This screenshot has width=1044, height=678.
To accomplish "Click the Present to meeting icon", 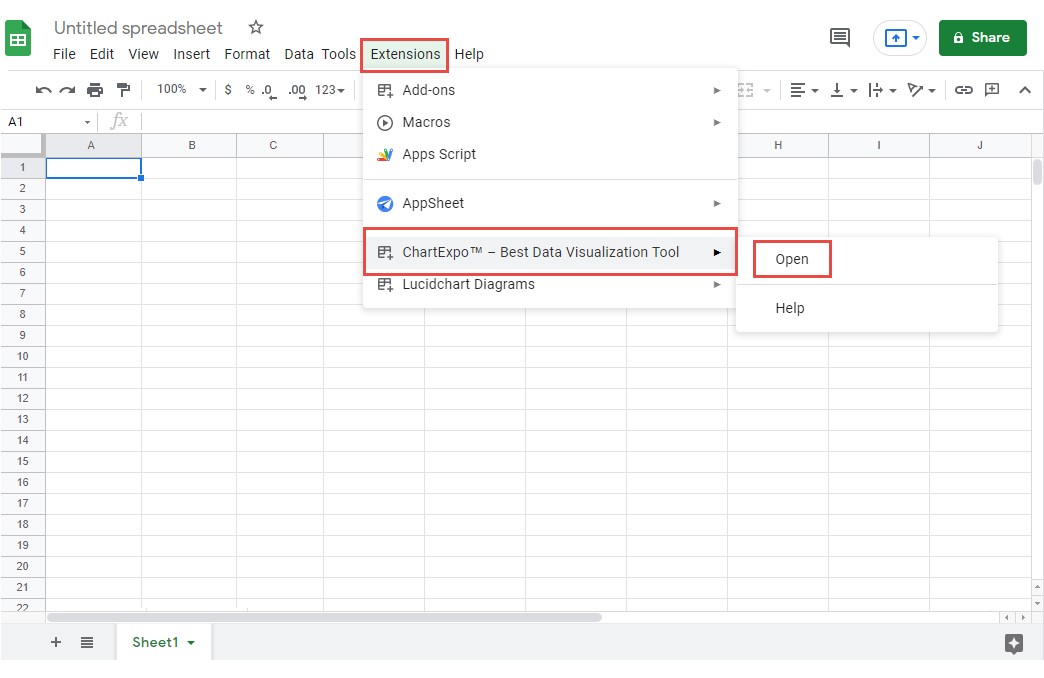I will tap(895, 38).
